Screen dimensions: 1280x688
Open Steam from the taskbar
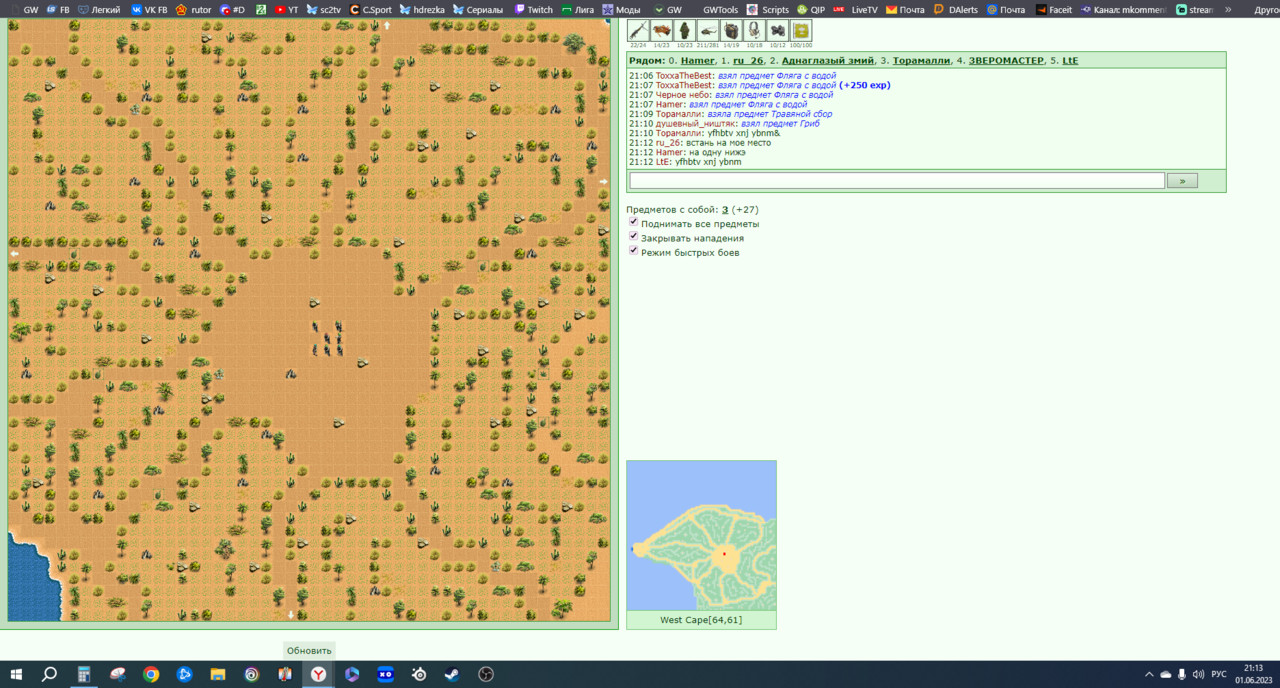tap(452, 674)
